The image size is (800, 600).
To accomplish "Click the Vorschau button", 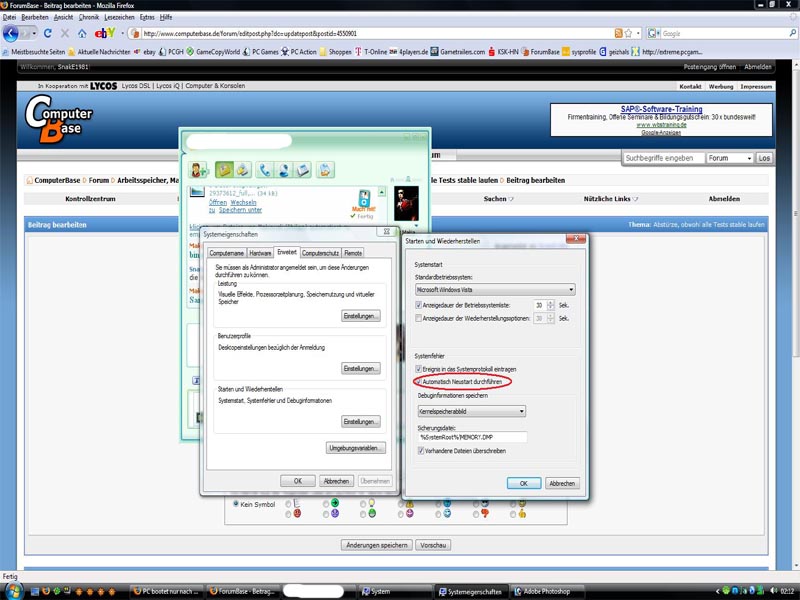I will click(x=433, y=545).
